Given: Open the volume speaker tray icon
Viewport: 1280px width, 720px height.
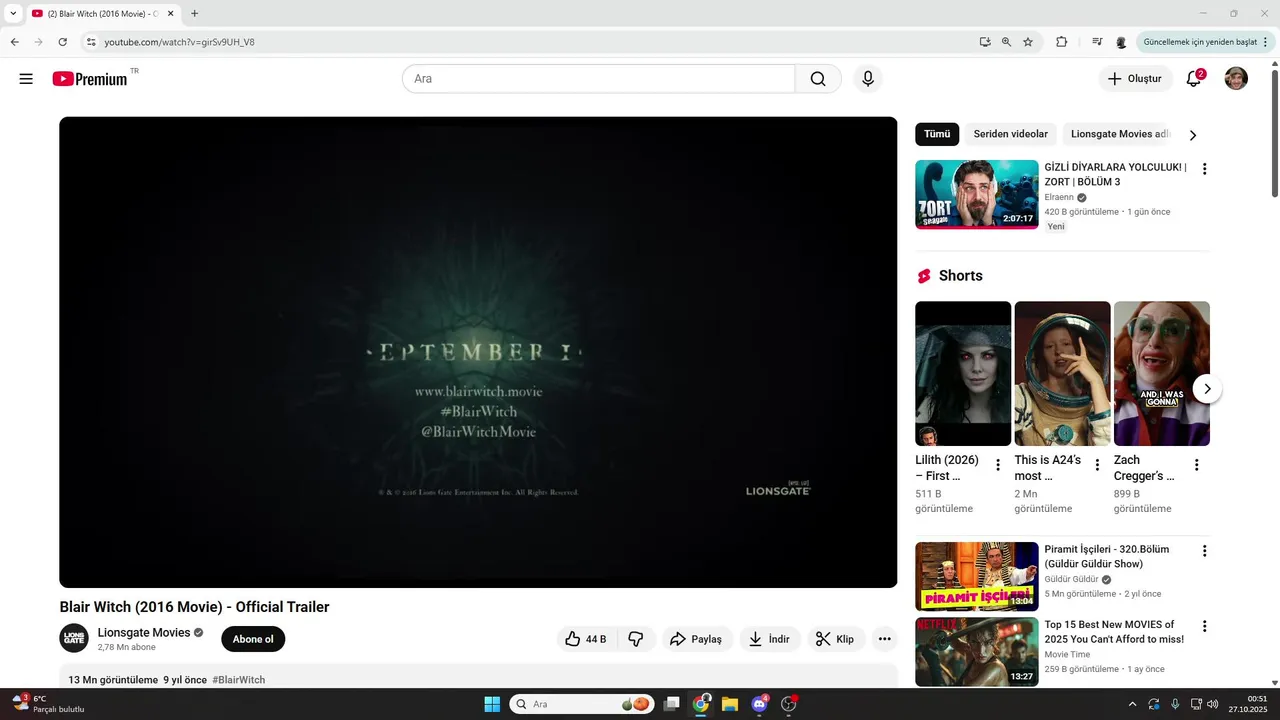Looking at the screenshot, I should pyautogui.click(x=1213, y=704).
